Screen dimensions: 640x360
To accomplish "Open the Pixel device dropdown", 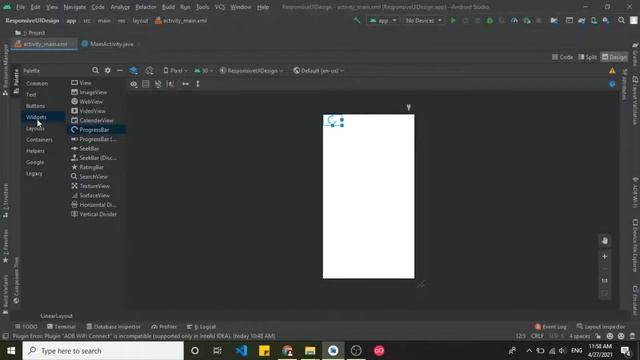I will (x=176, y=71).
